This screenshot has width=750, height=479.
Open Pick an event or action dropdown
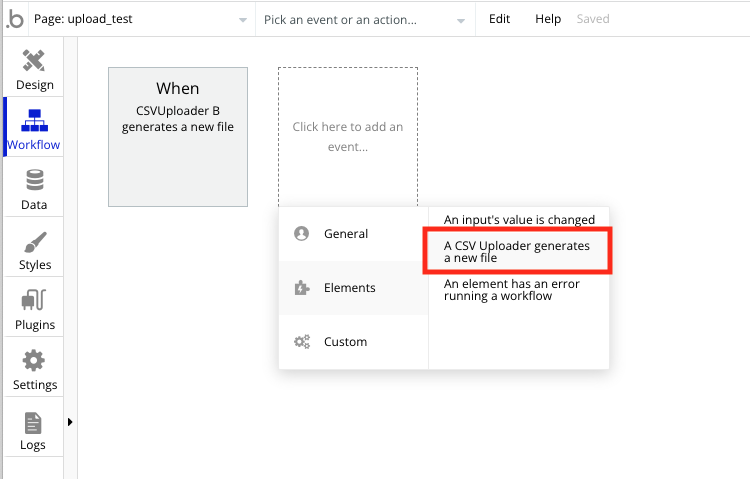pyautogui.click(x=365, y=20)
